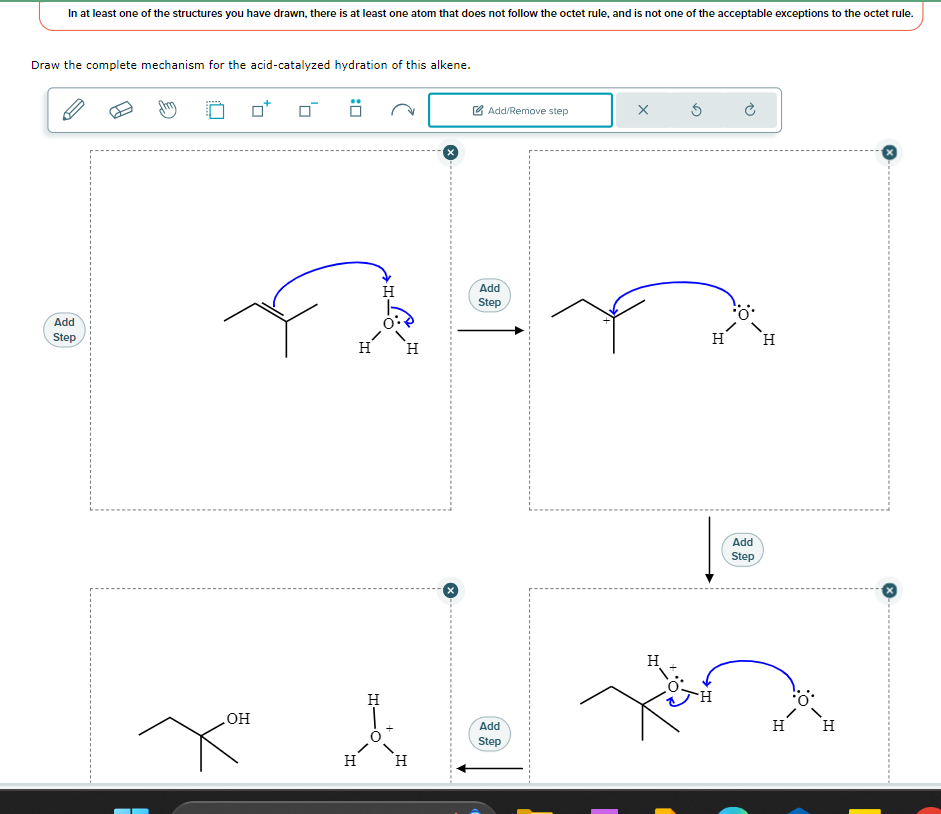Click Add Step on the downward arrow
This screenshot has height=814, width=941.
tap(742, 550)
